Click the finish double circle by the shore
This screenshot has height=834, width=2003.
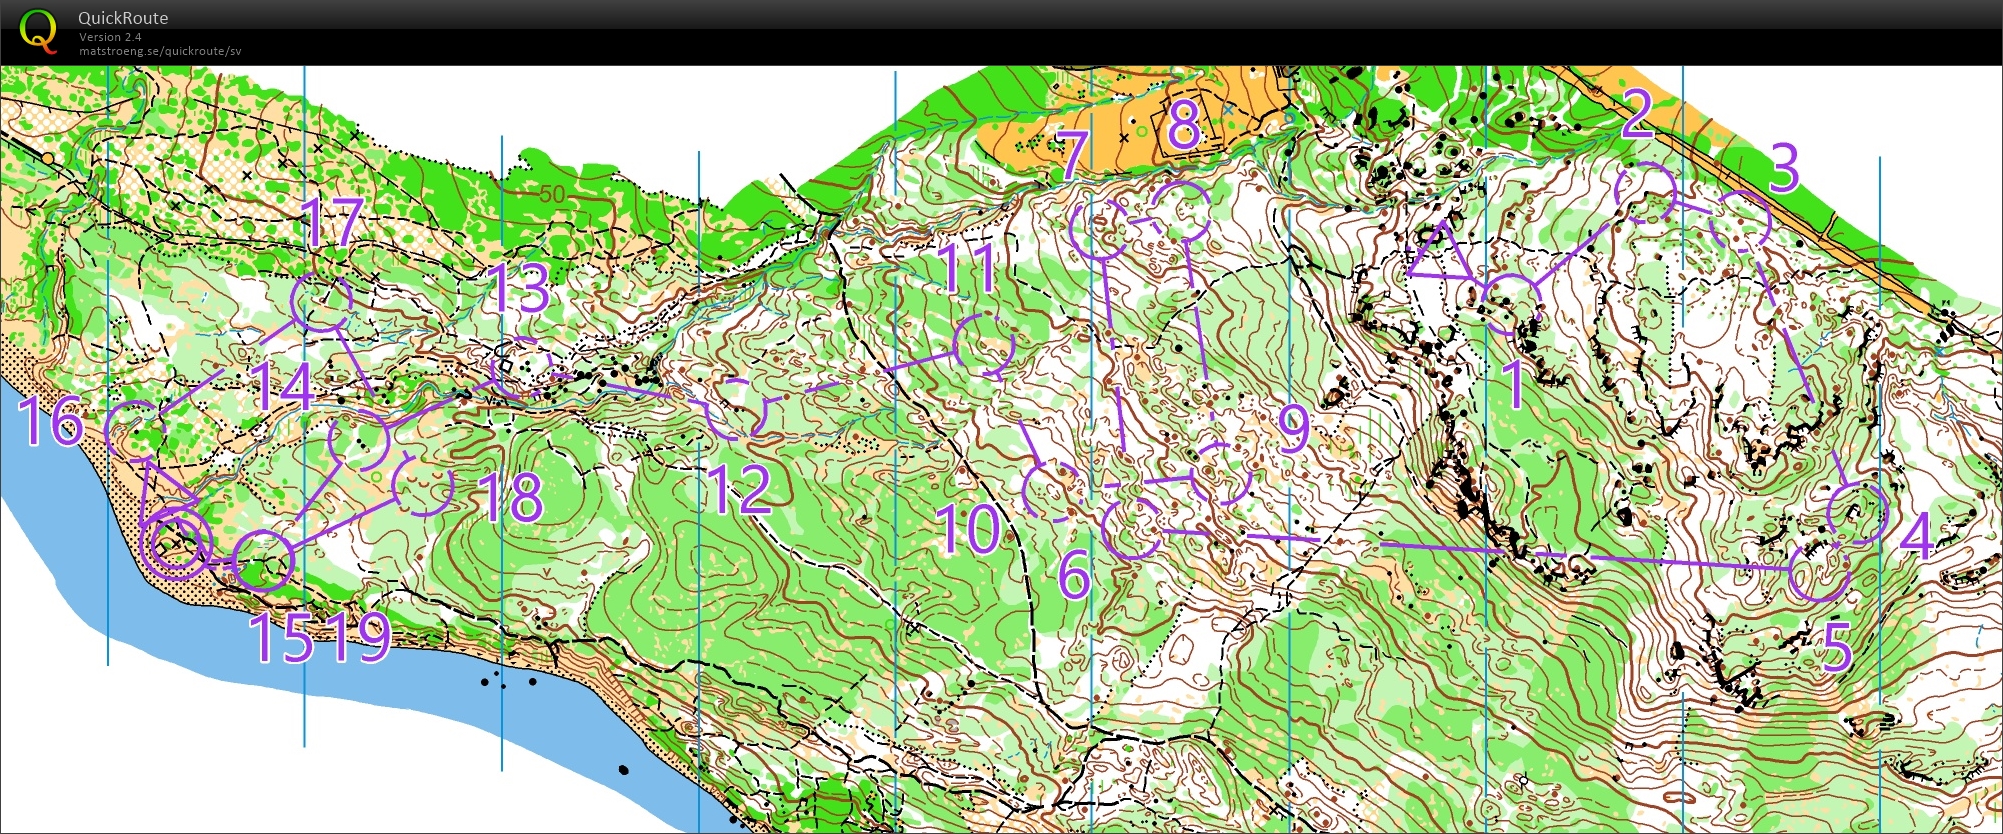pyautogui.click(x=176, y=543)
